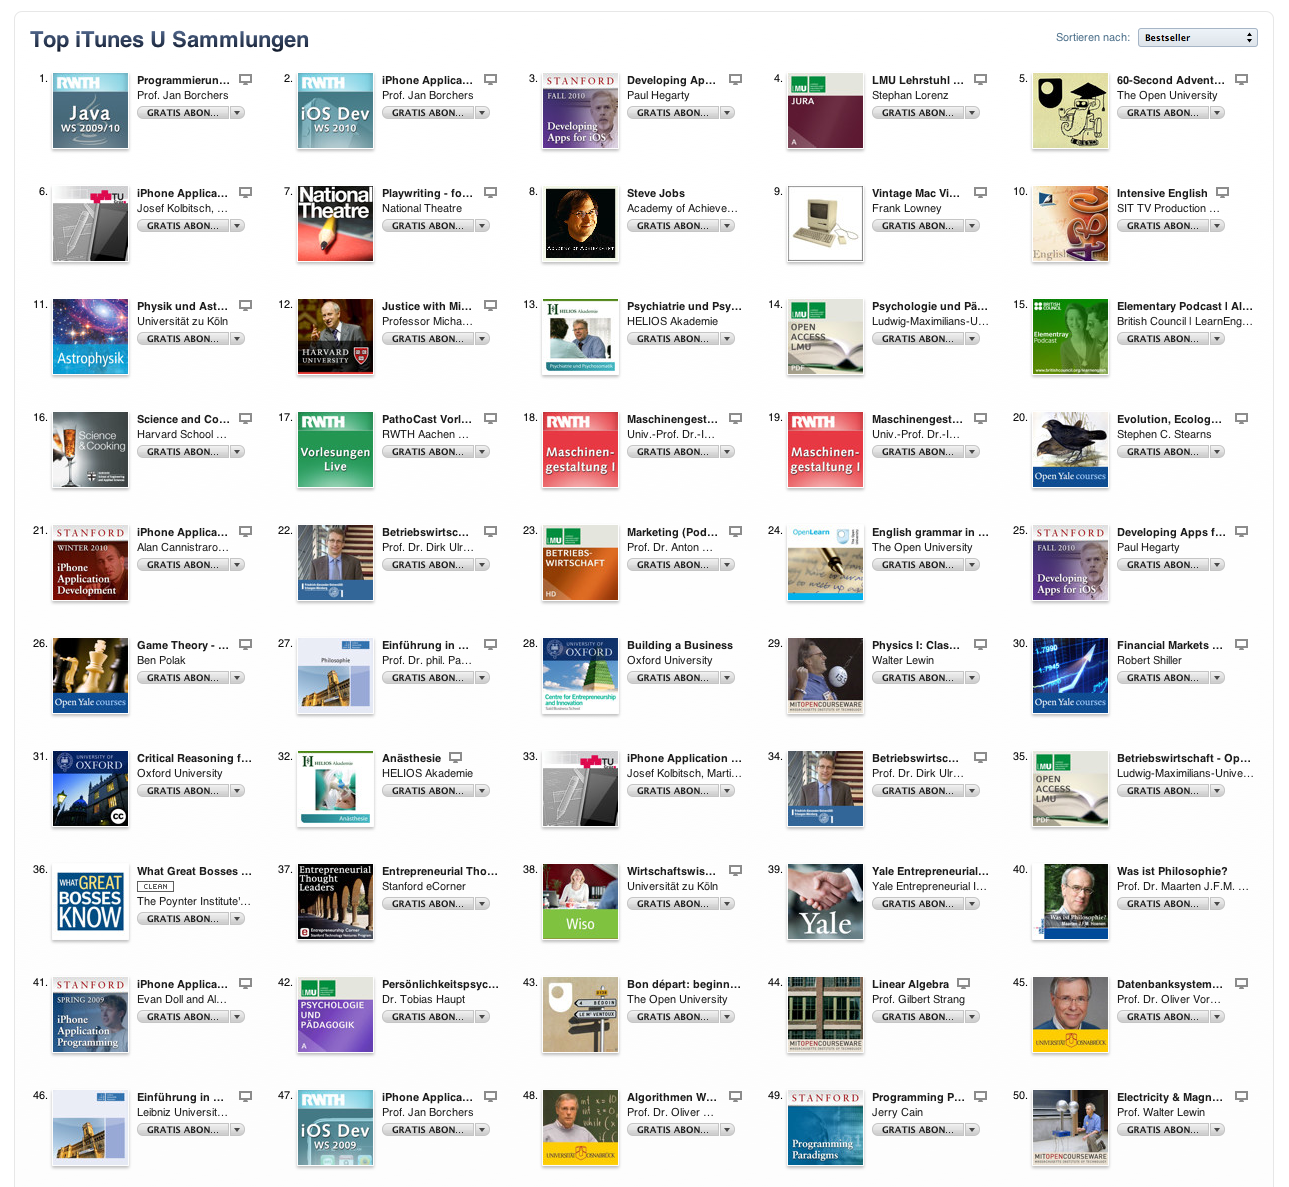Click author name Jerry Cain

(897, 1112)
